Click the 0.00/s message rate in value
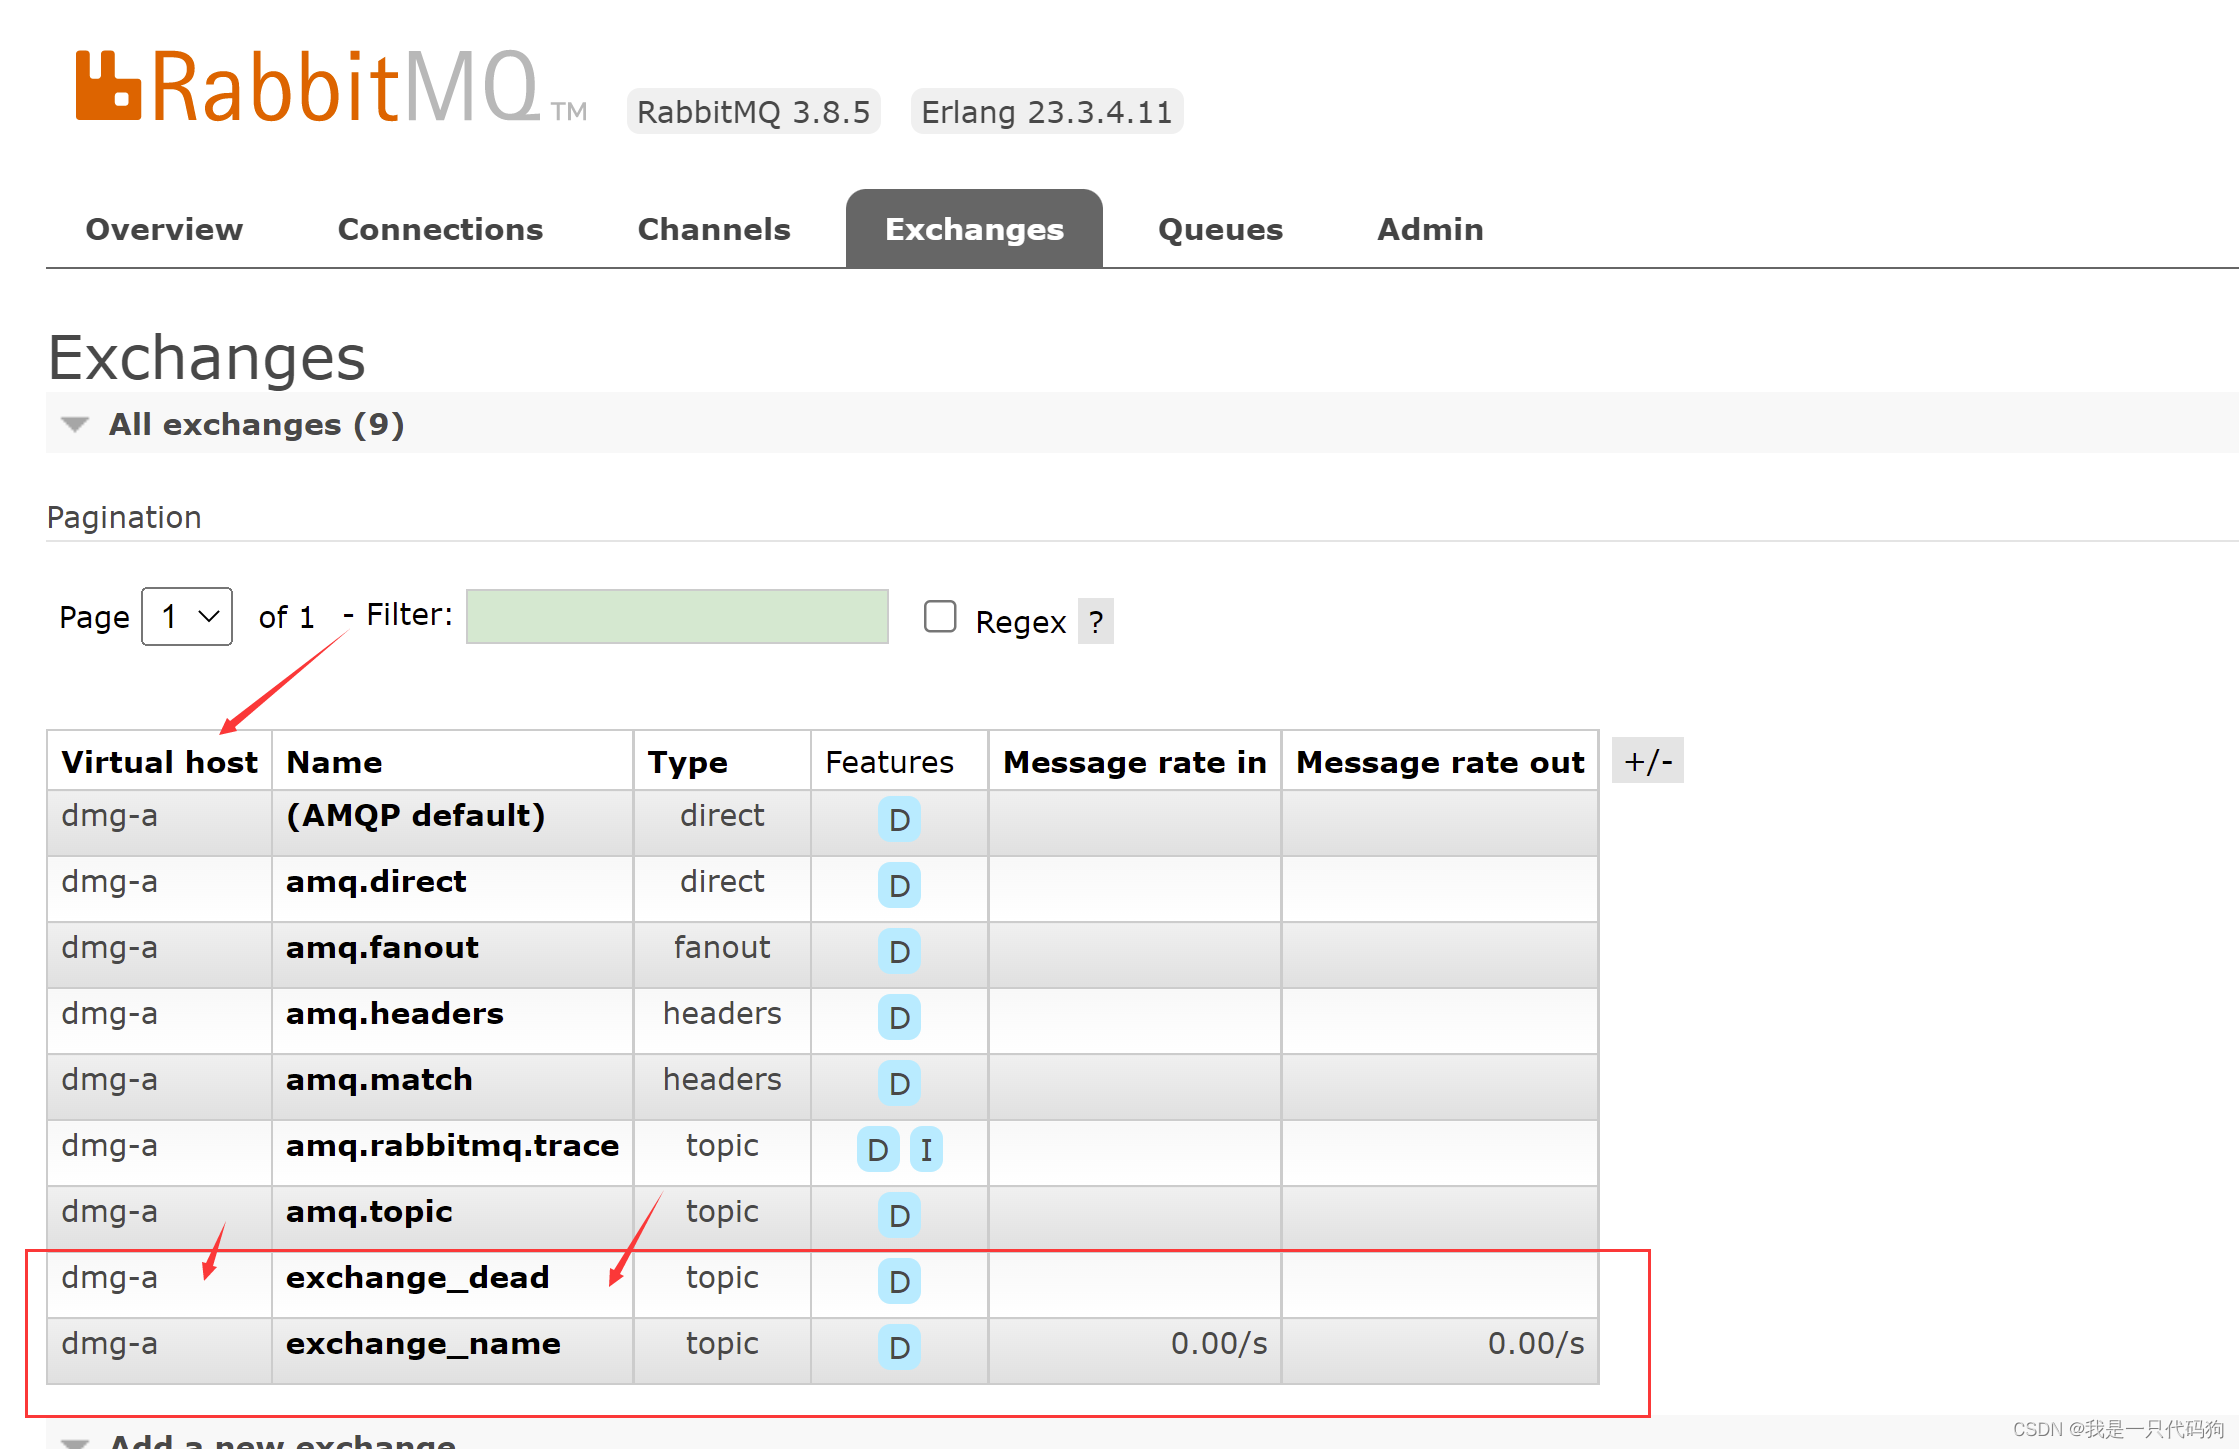The width and height of the screenshot is (2239, 1449). (1219, 1343)
